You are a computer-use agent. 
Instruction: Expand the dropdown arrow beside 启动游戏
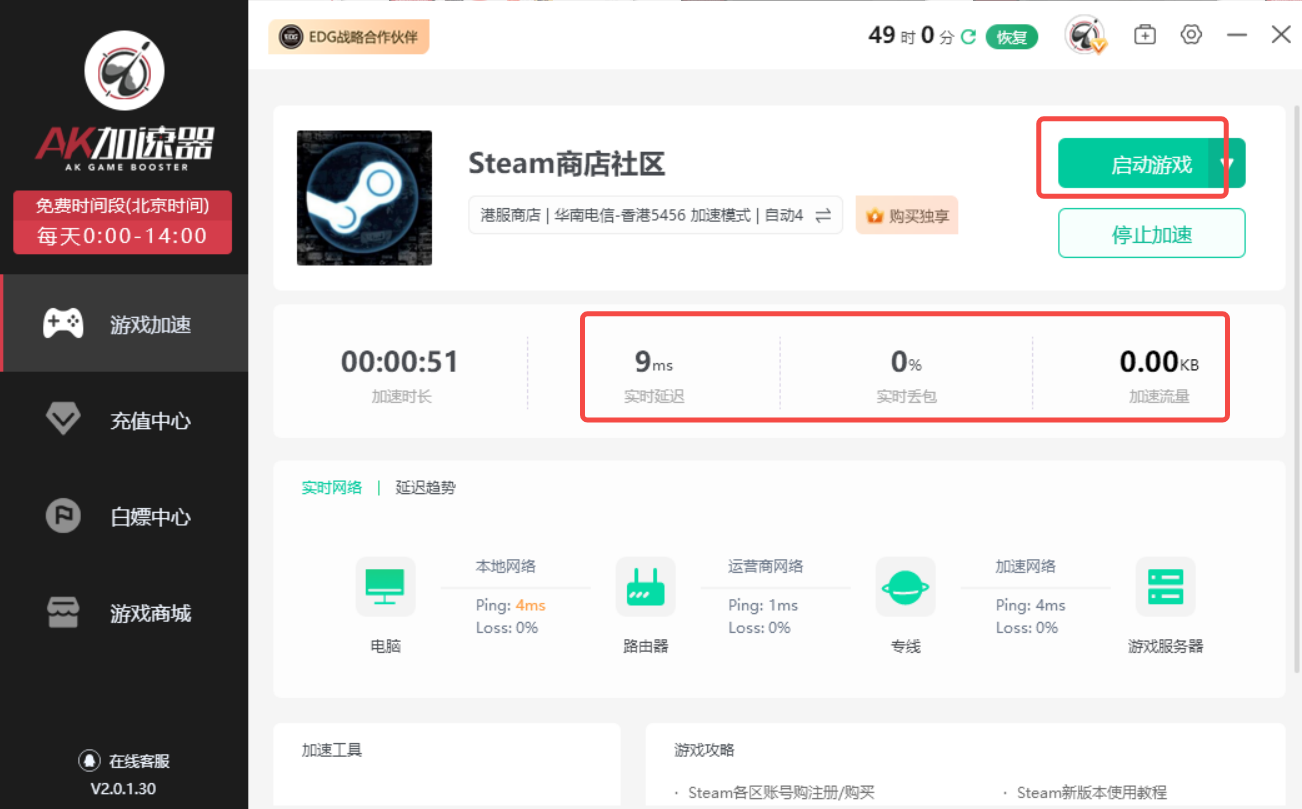(x=1229, y=163)
